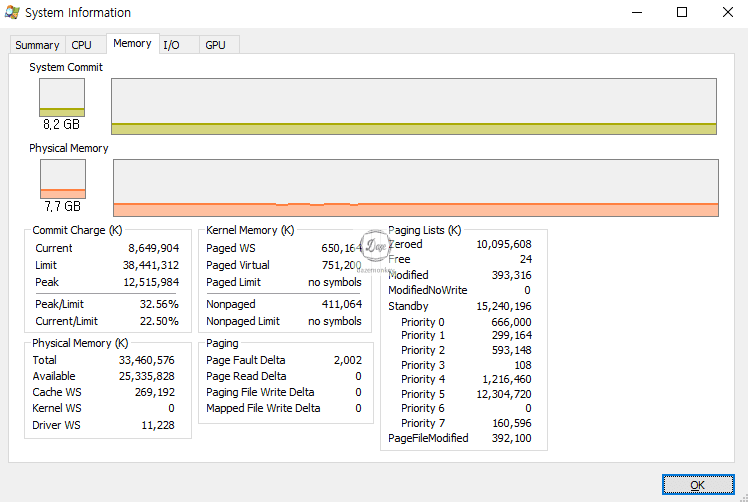
Task: Click the Priority 4 value 1,216,460
Action: click(x=507, y=379)
